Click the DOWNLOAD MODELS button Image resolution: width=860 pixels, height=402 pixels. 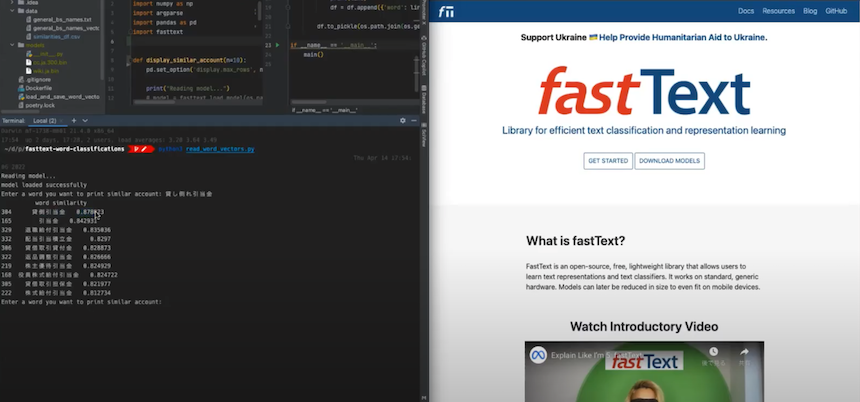click(669, 161)
